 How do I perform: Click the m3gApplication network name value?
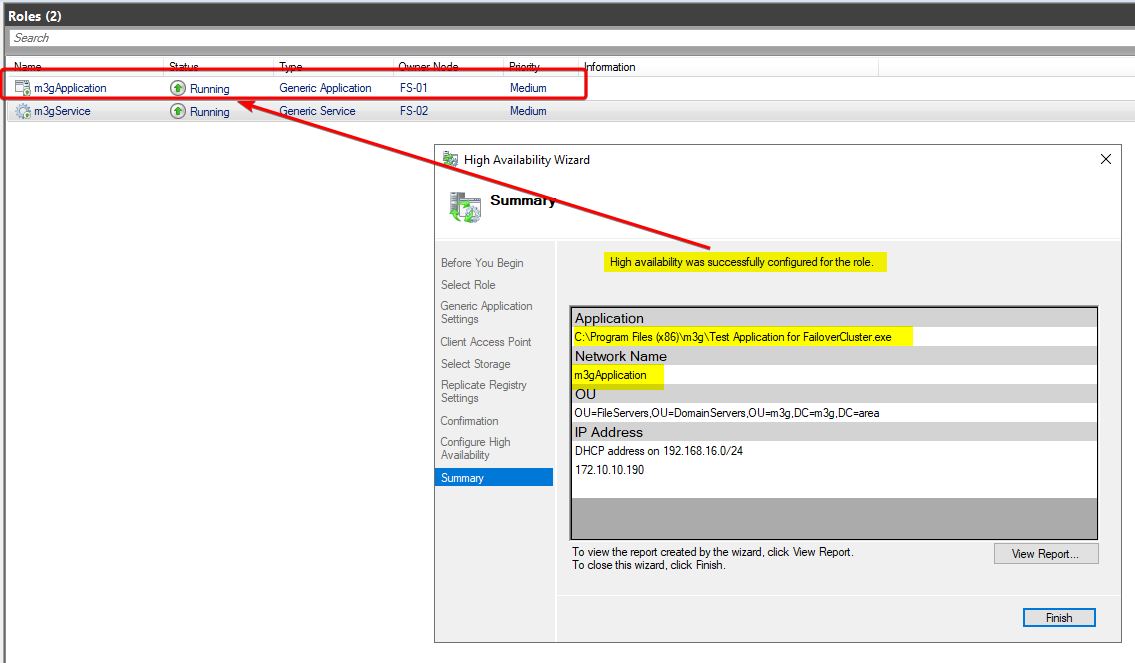[x=610, y=375]
